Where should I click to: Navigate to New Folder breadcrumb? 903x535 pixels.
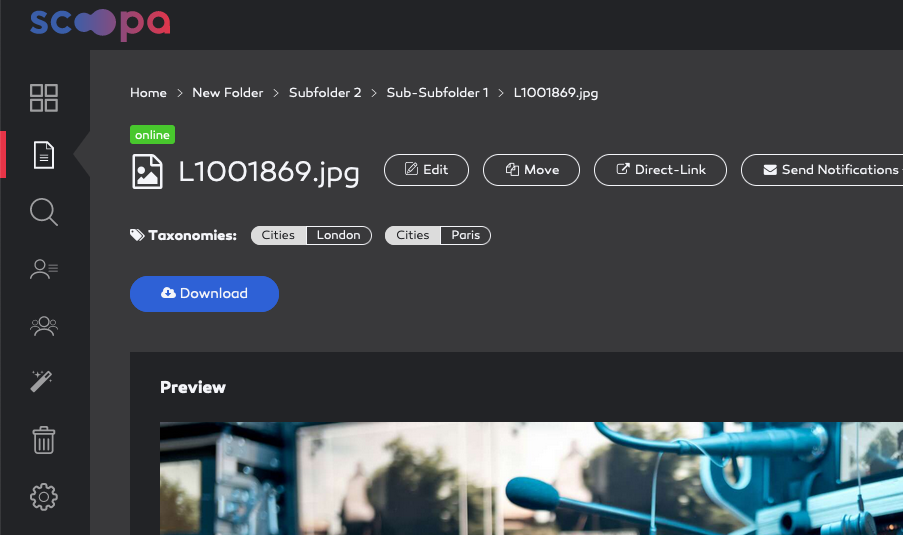pos(227,93)
